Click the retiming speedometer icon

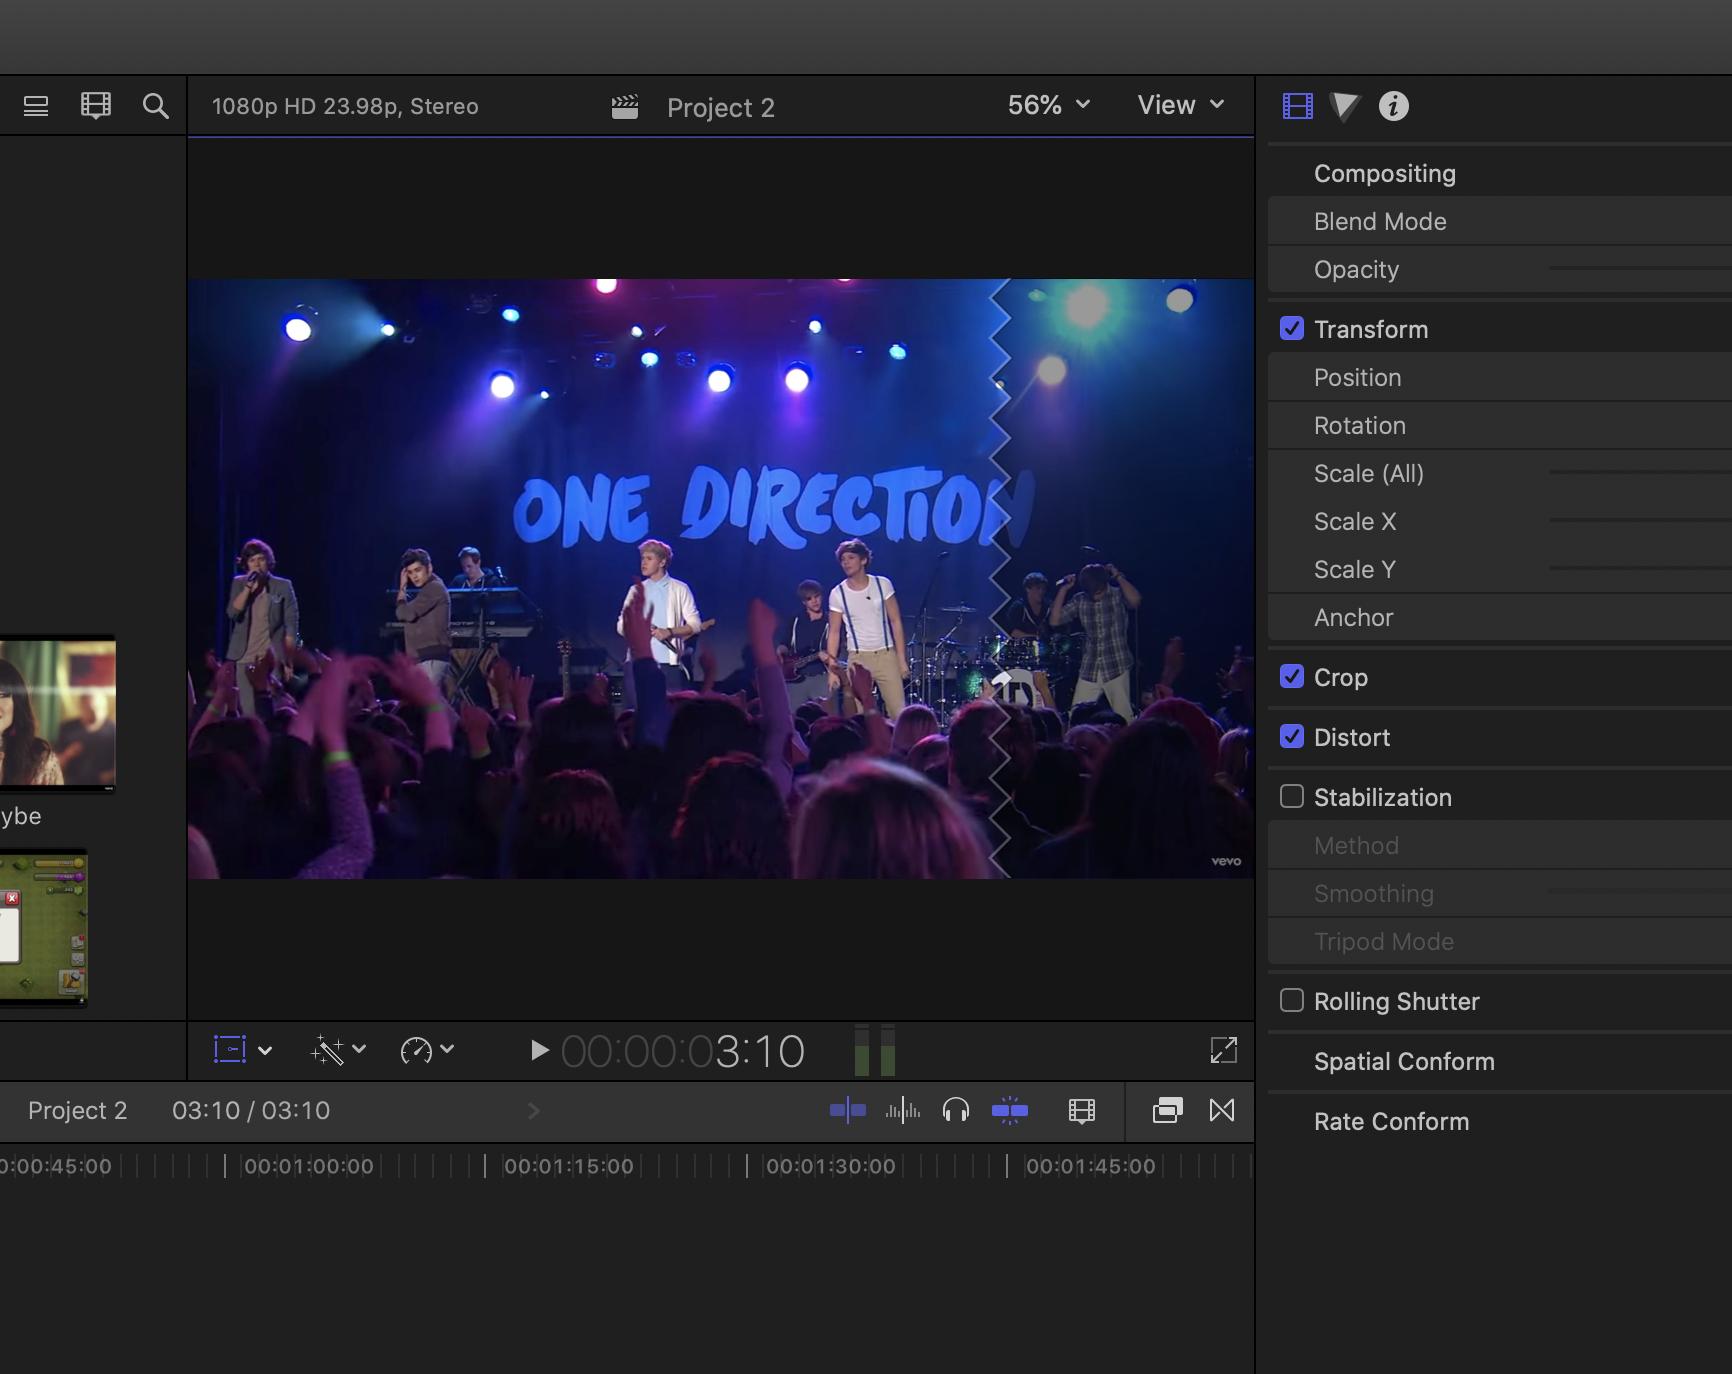pyautogui.click(x=416, y=1050)
